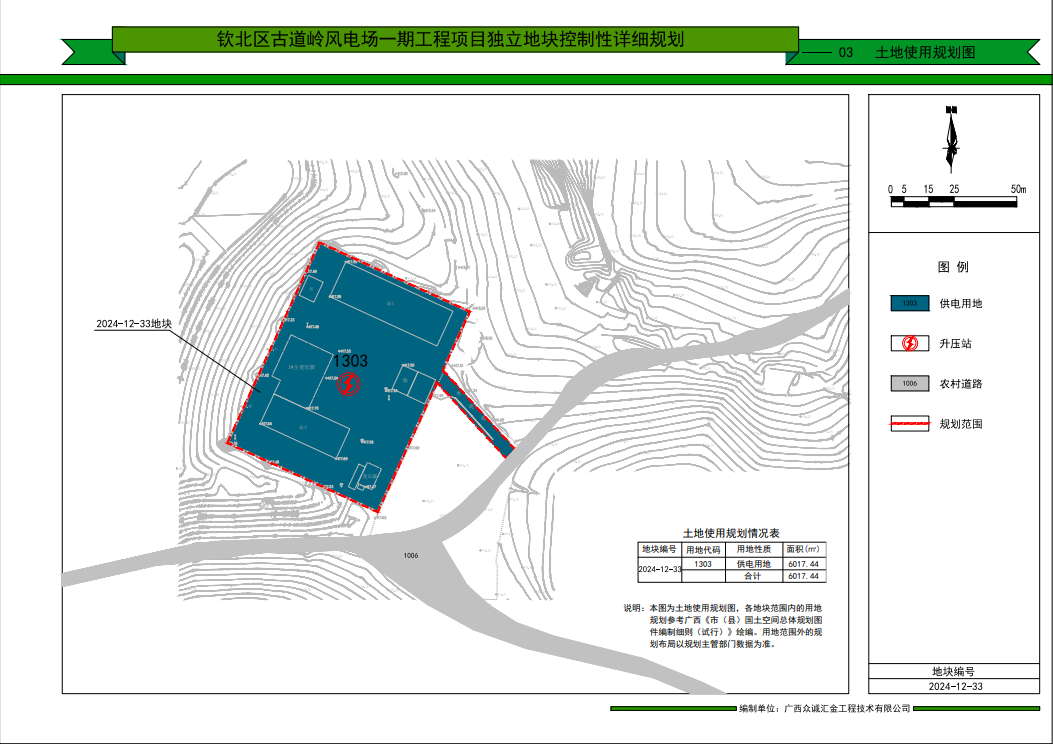Click the gray 农村道路 1006 legend swatch
The height and width of the screenshot is (745, 1053).
tap(910, 383)
